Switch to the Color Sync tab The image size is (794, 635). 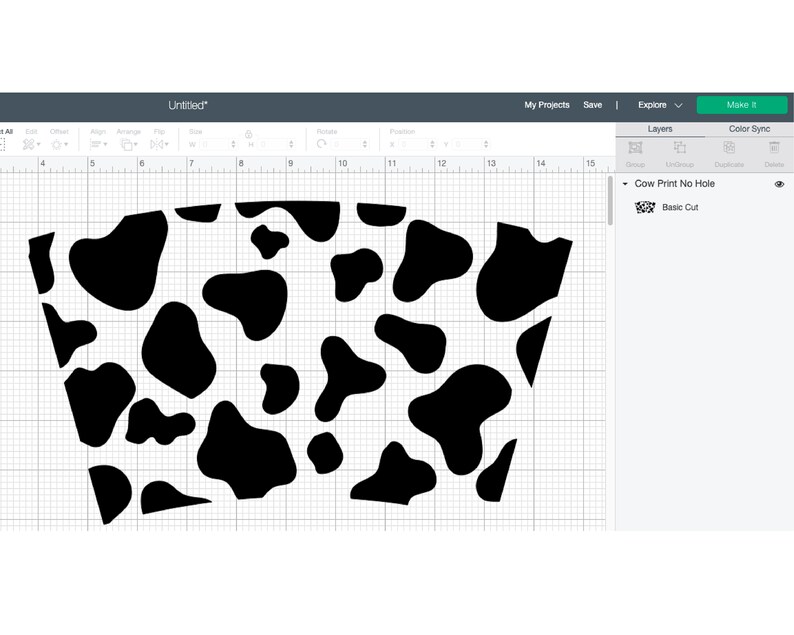(749, 129)
